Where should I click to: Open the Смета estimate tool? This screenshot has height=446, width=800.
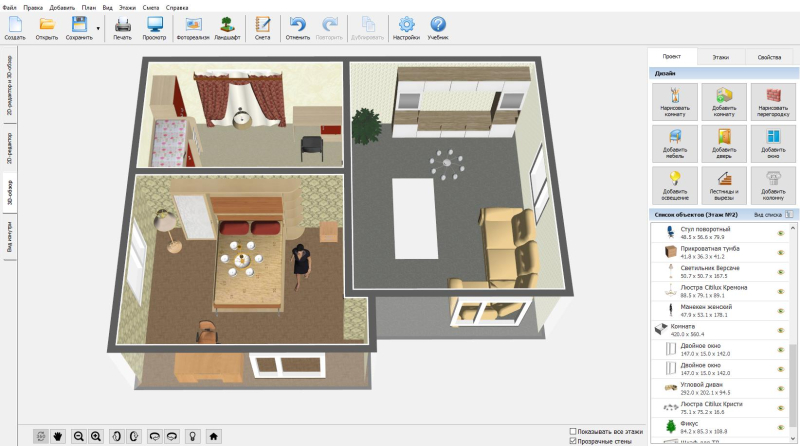click(x=262, y=27)
